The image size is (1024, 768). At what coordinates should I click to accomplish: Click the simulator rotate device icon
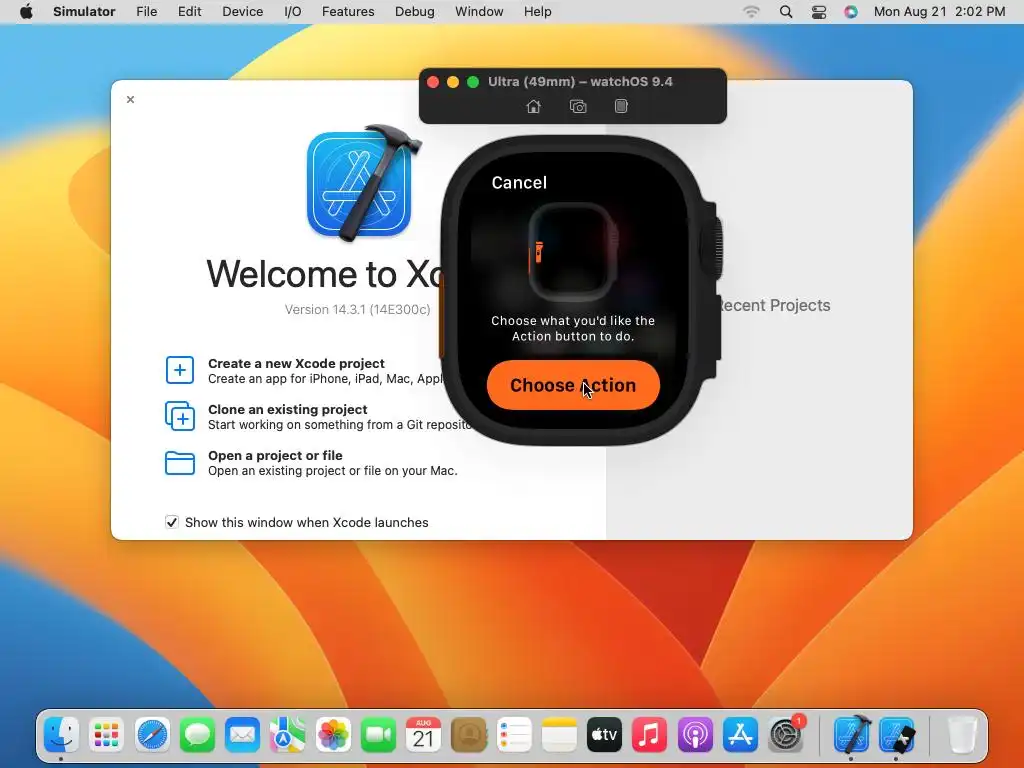pyautogui.click(x=621, y=106)
